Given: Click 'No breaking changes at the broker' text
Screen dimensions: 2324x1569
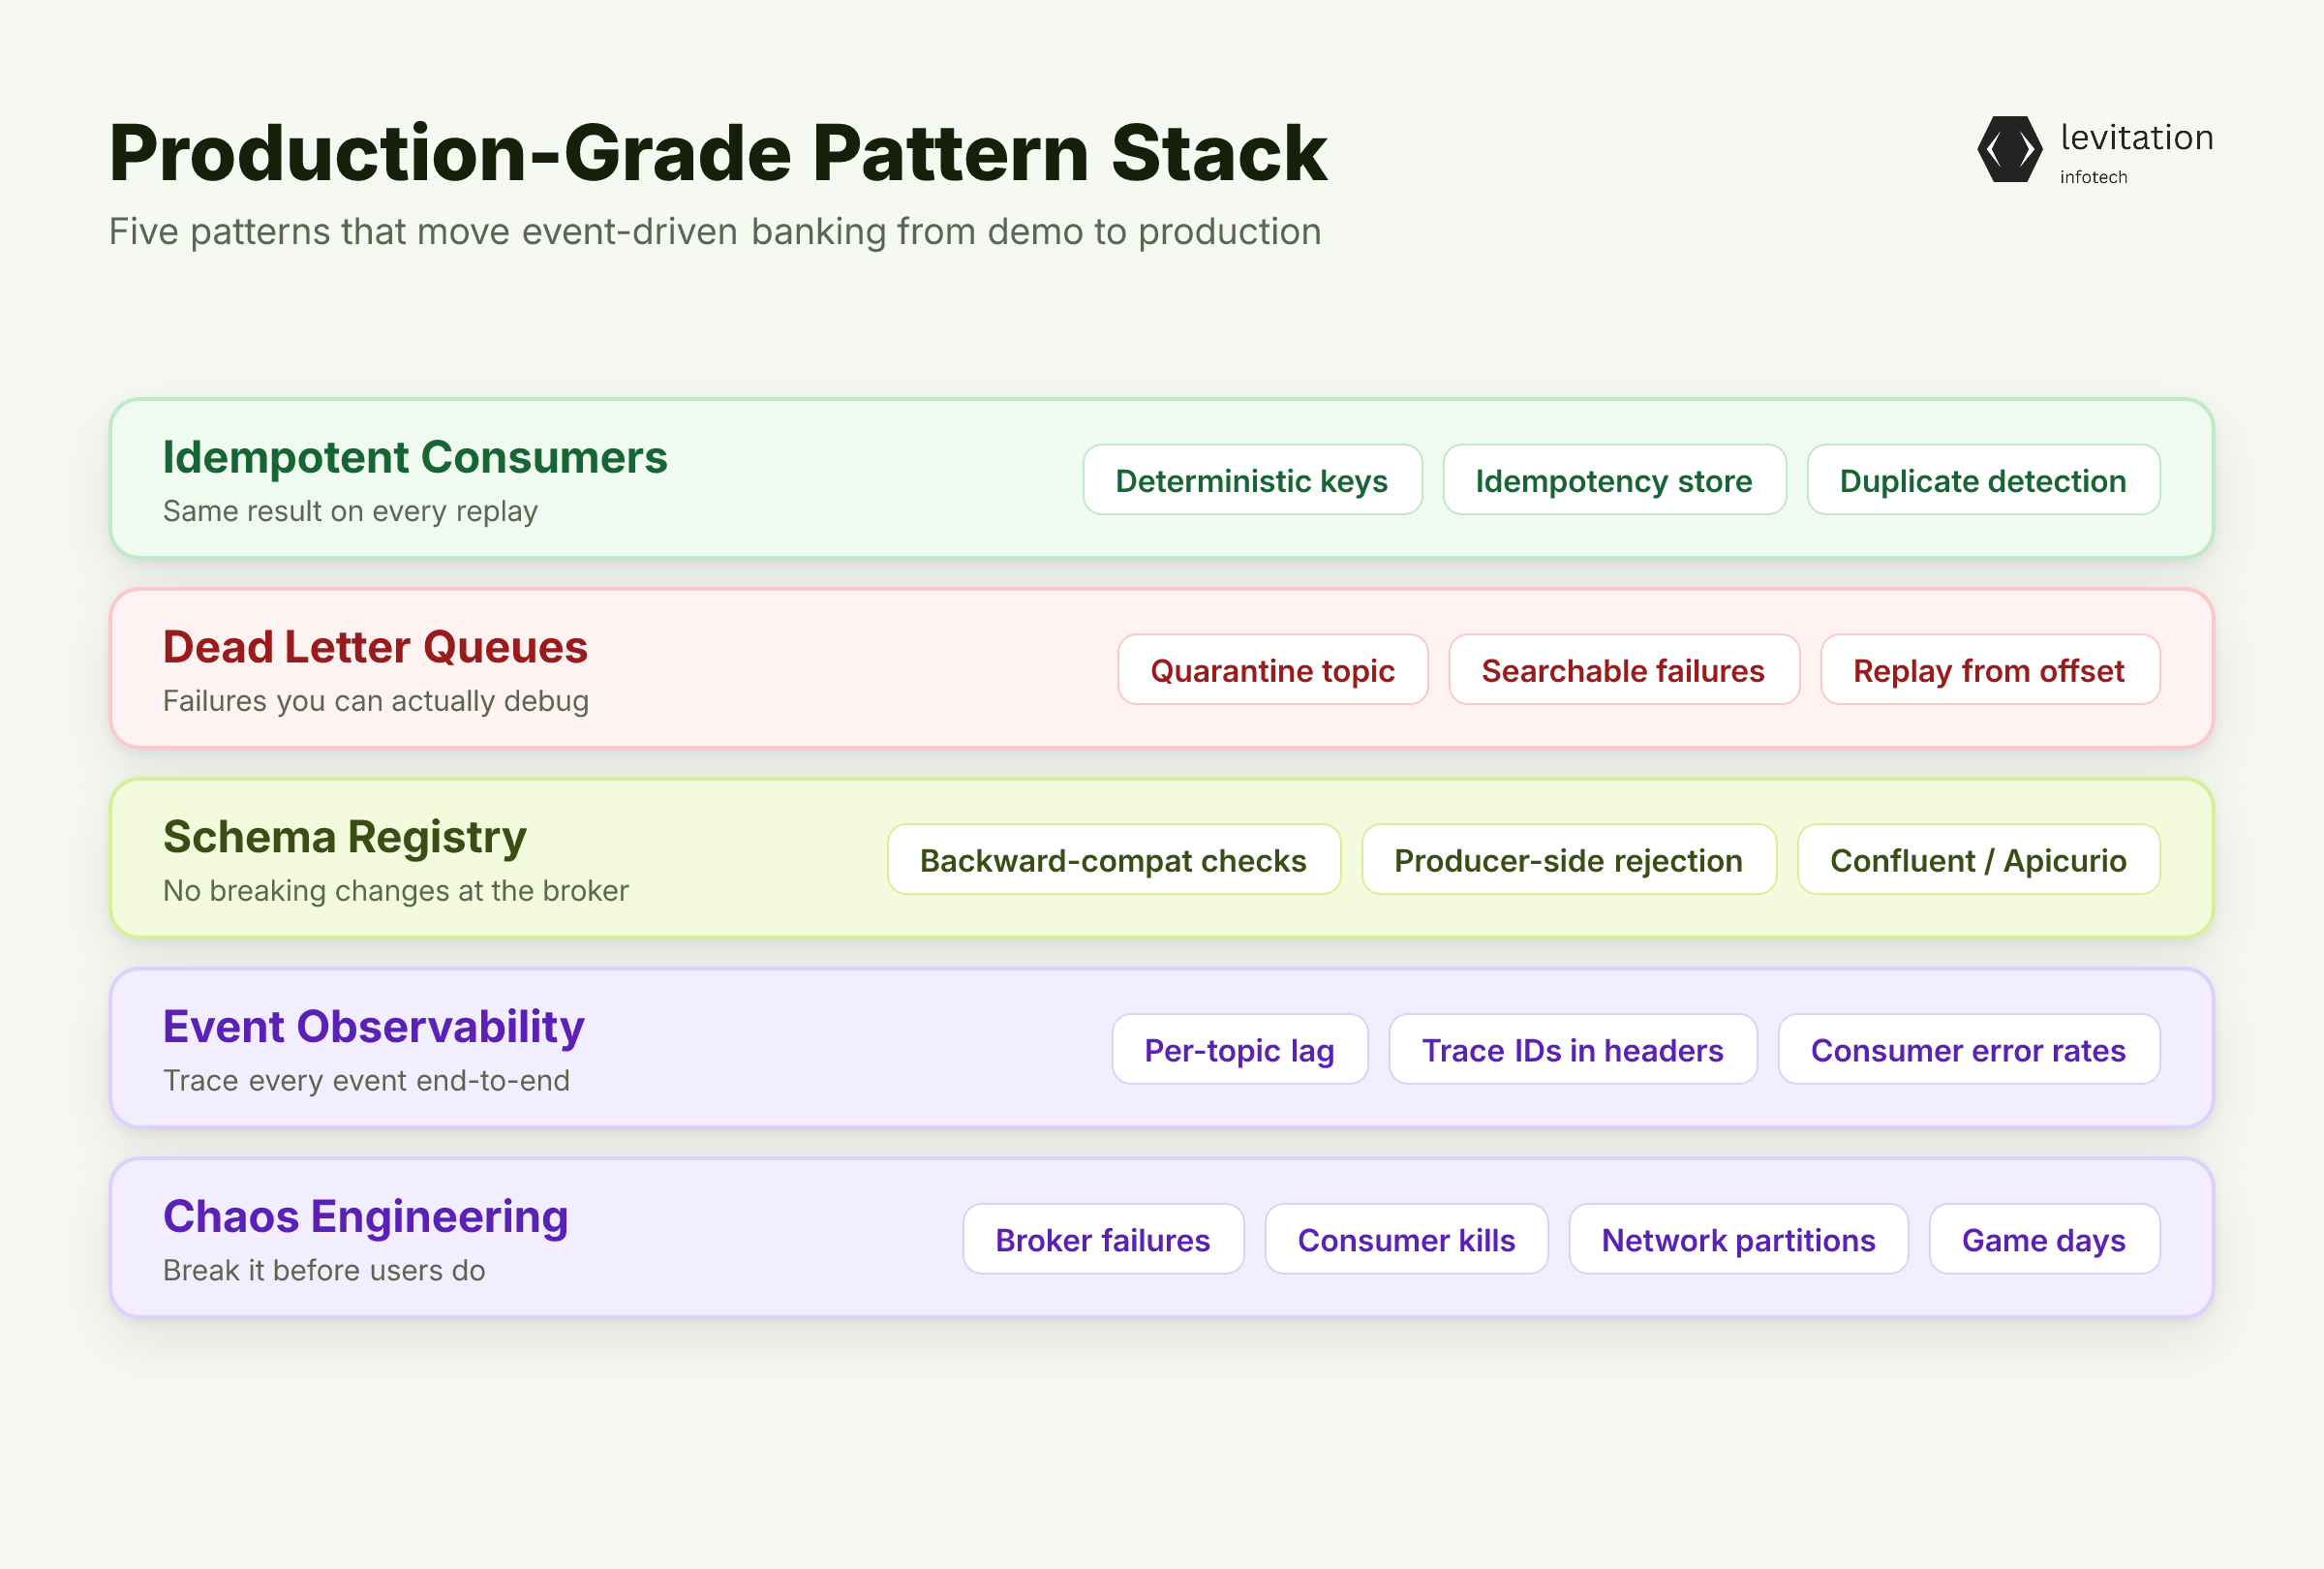Looking at the screenshot, I should [396, 891].
